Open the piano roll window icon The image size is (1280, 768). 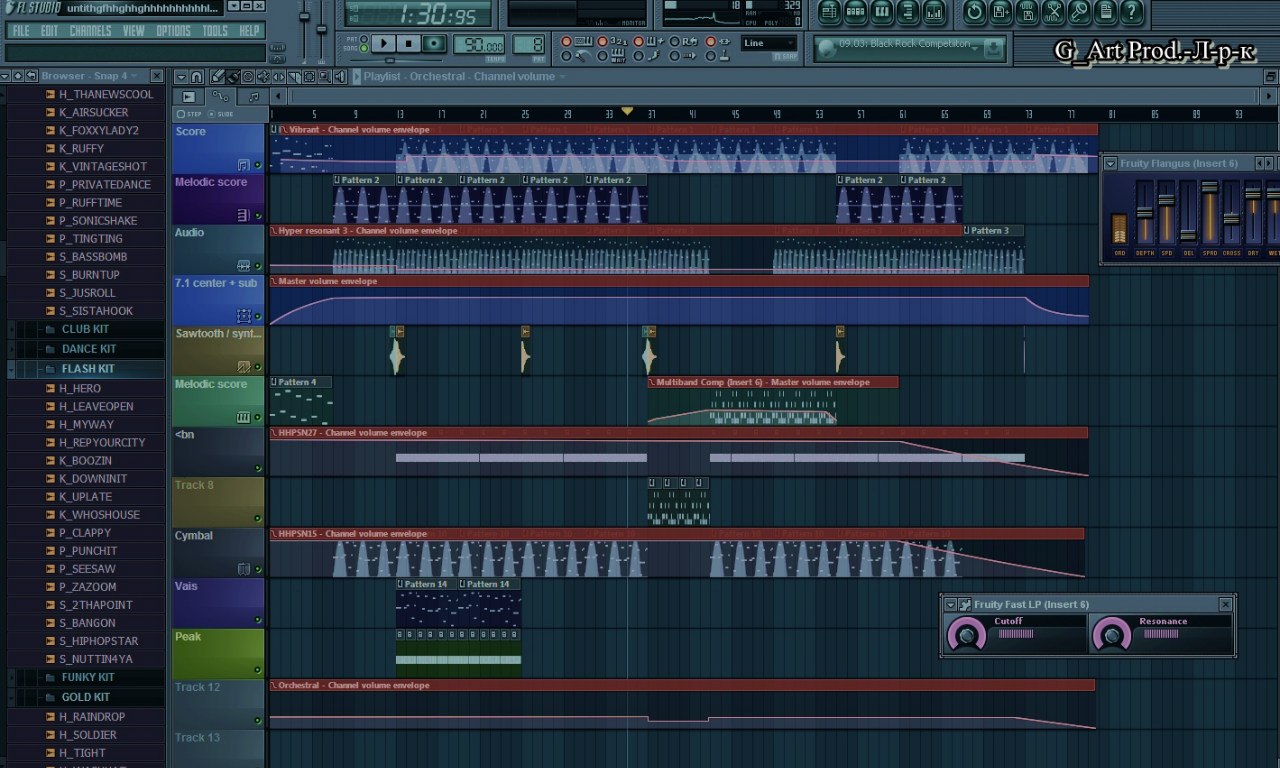coord(881,12)
